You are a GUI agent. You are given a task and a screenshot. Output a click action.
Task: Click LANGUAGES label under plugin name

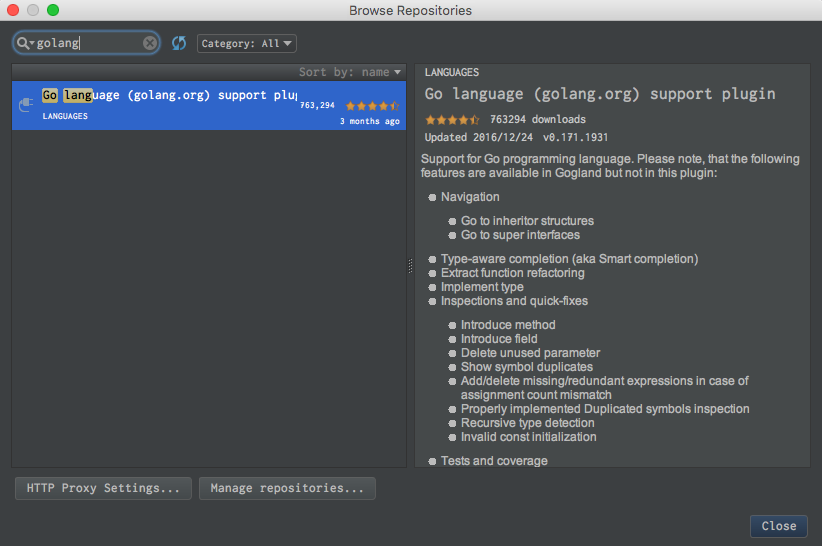(x=65, y=116)
